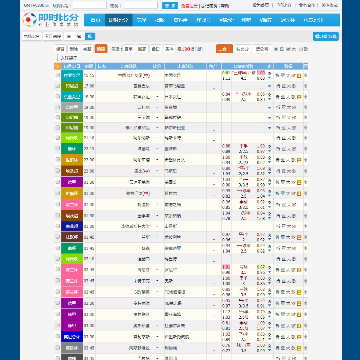This screenshot has width=360, height=360.
Task: Tick the checkbox of the top teal-league row
Action: click(x=57, y=76)
